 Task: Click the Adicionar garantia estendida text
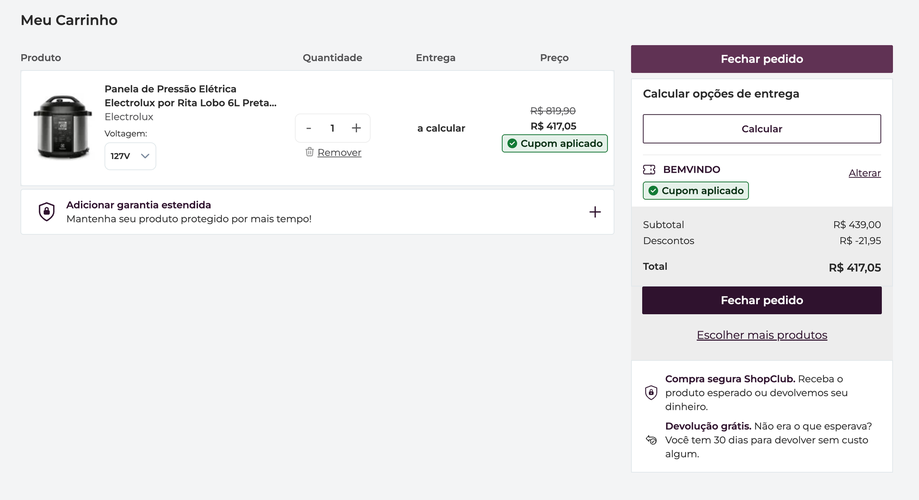tap(138, 205)
